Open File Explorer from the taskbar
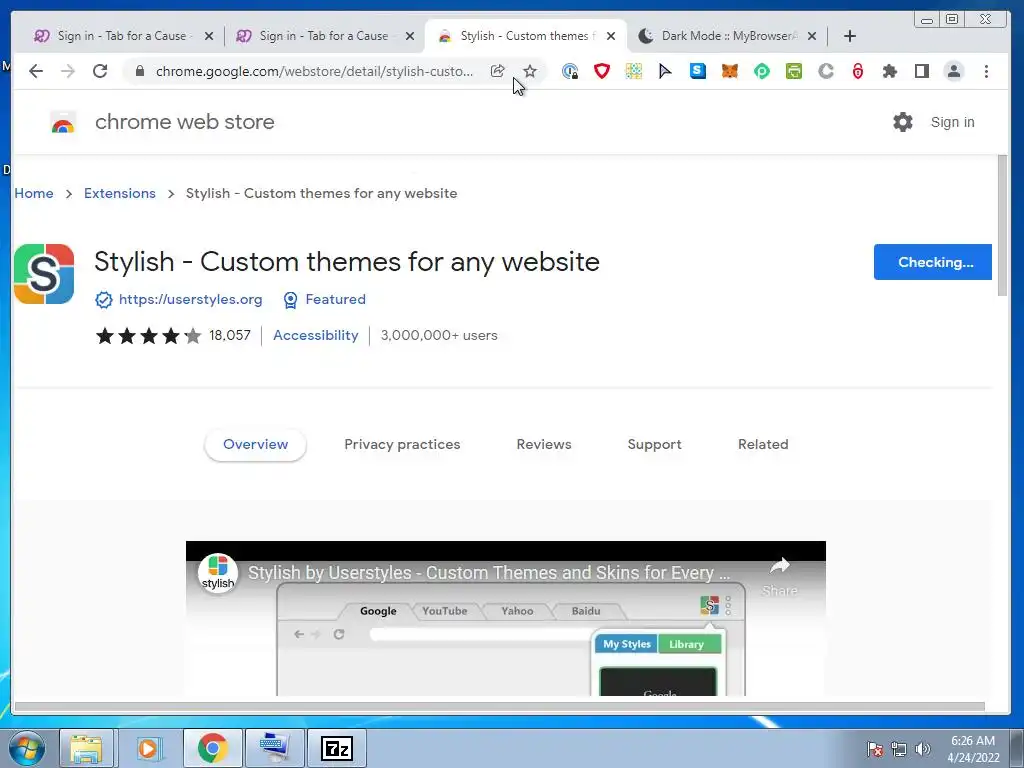The width and height of the screenshot is (1024, 768). click(x=86, y=748)
